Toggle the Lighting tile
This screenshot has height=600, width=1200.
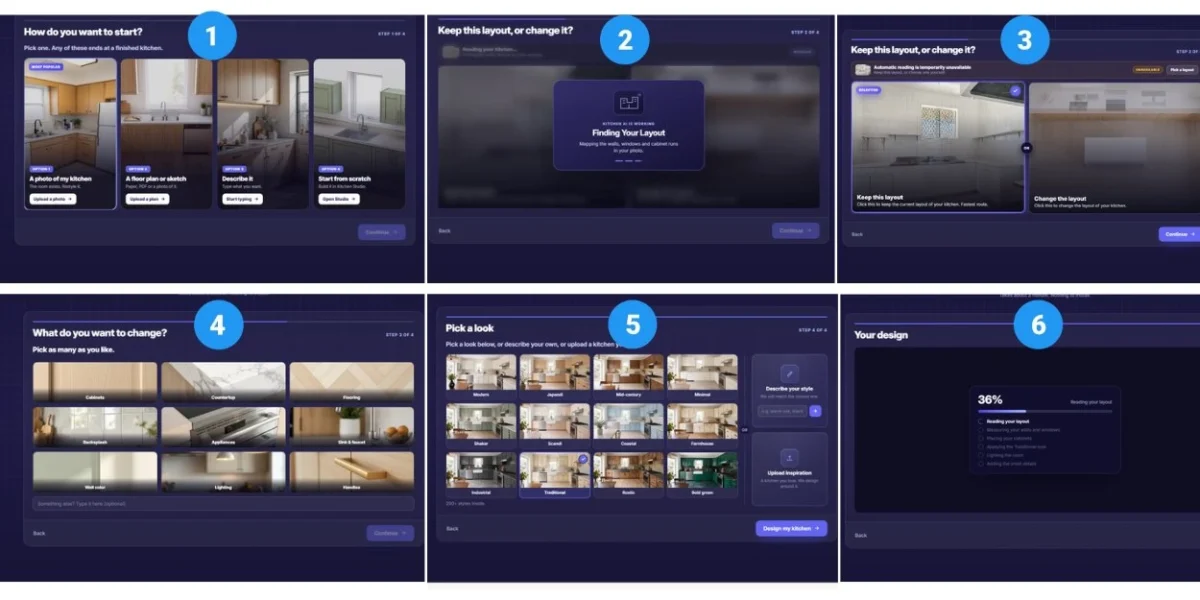(x=223, y=472)
